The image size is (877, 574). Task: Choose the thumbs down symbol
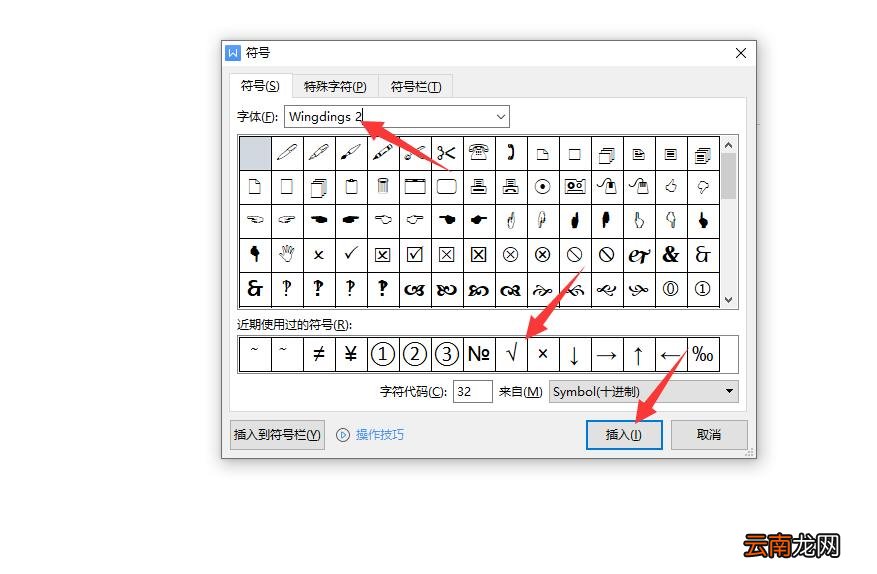pyautogui.click(x=703, y=186)
